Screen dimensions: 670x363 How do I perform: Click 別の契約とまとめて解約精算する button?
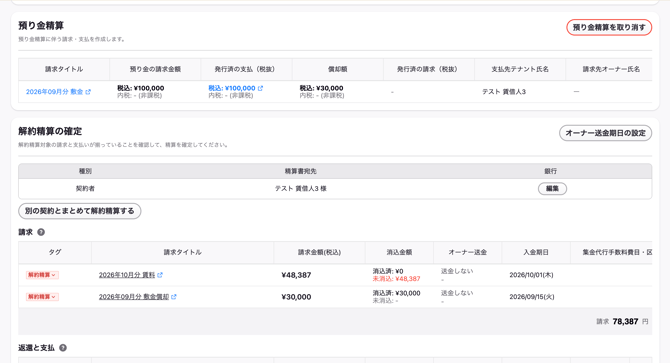tap(79, 211)
